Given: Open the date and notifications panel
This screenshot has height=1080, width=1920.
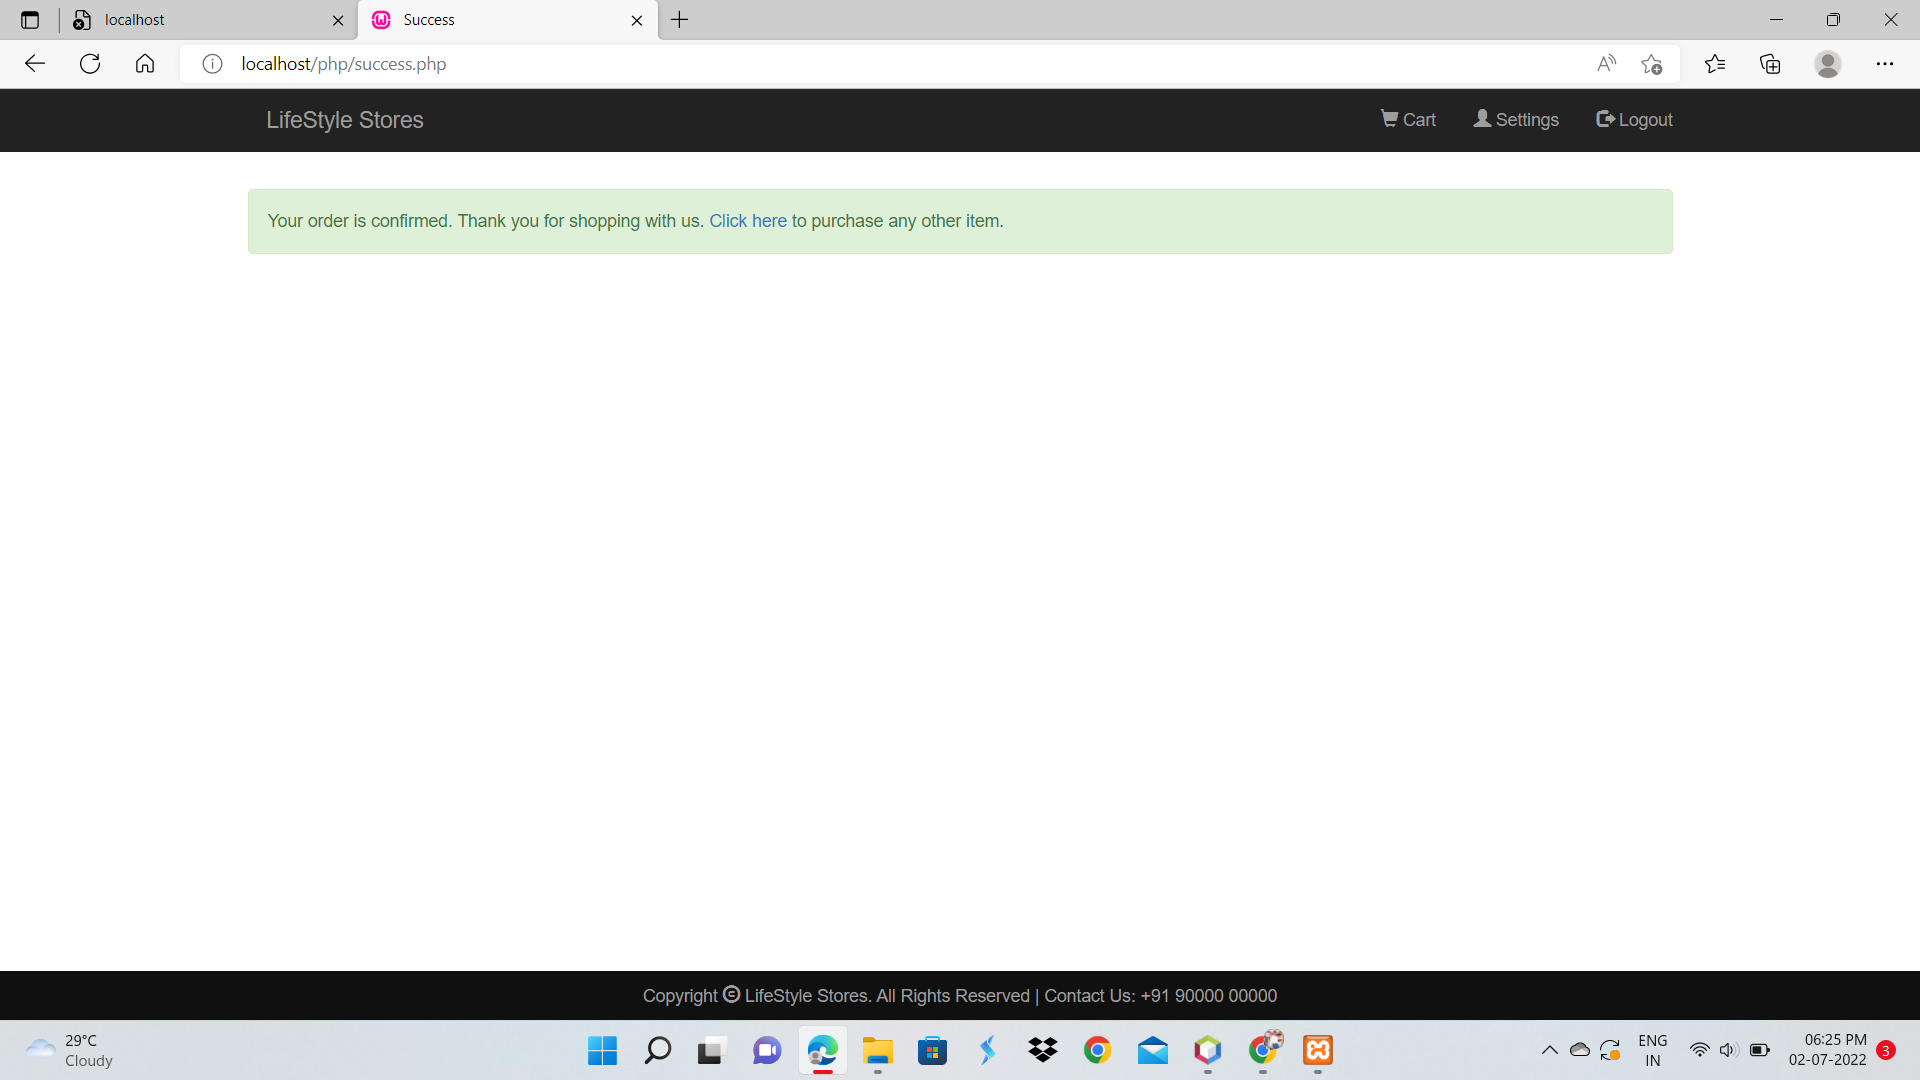Looking at the screenshot, I should 1833,1050.
